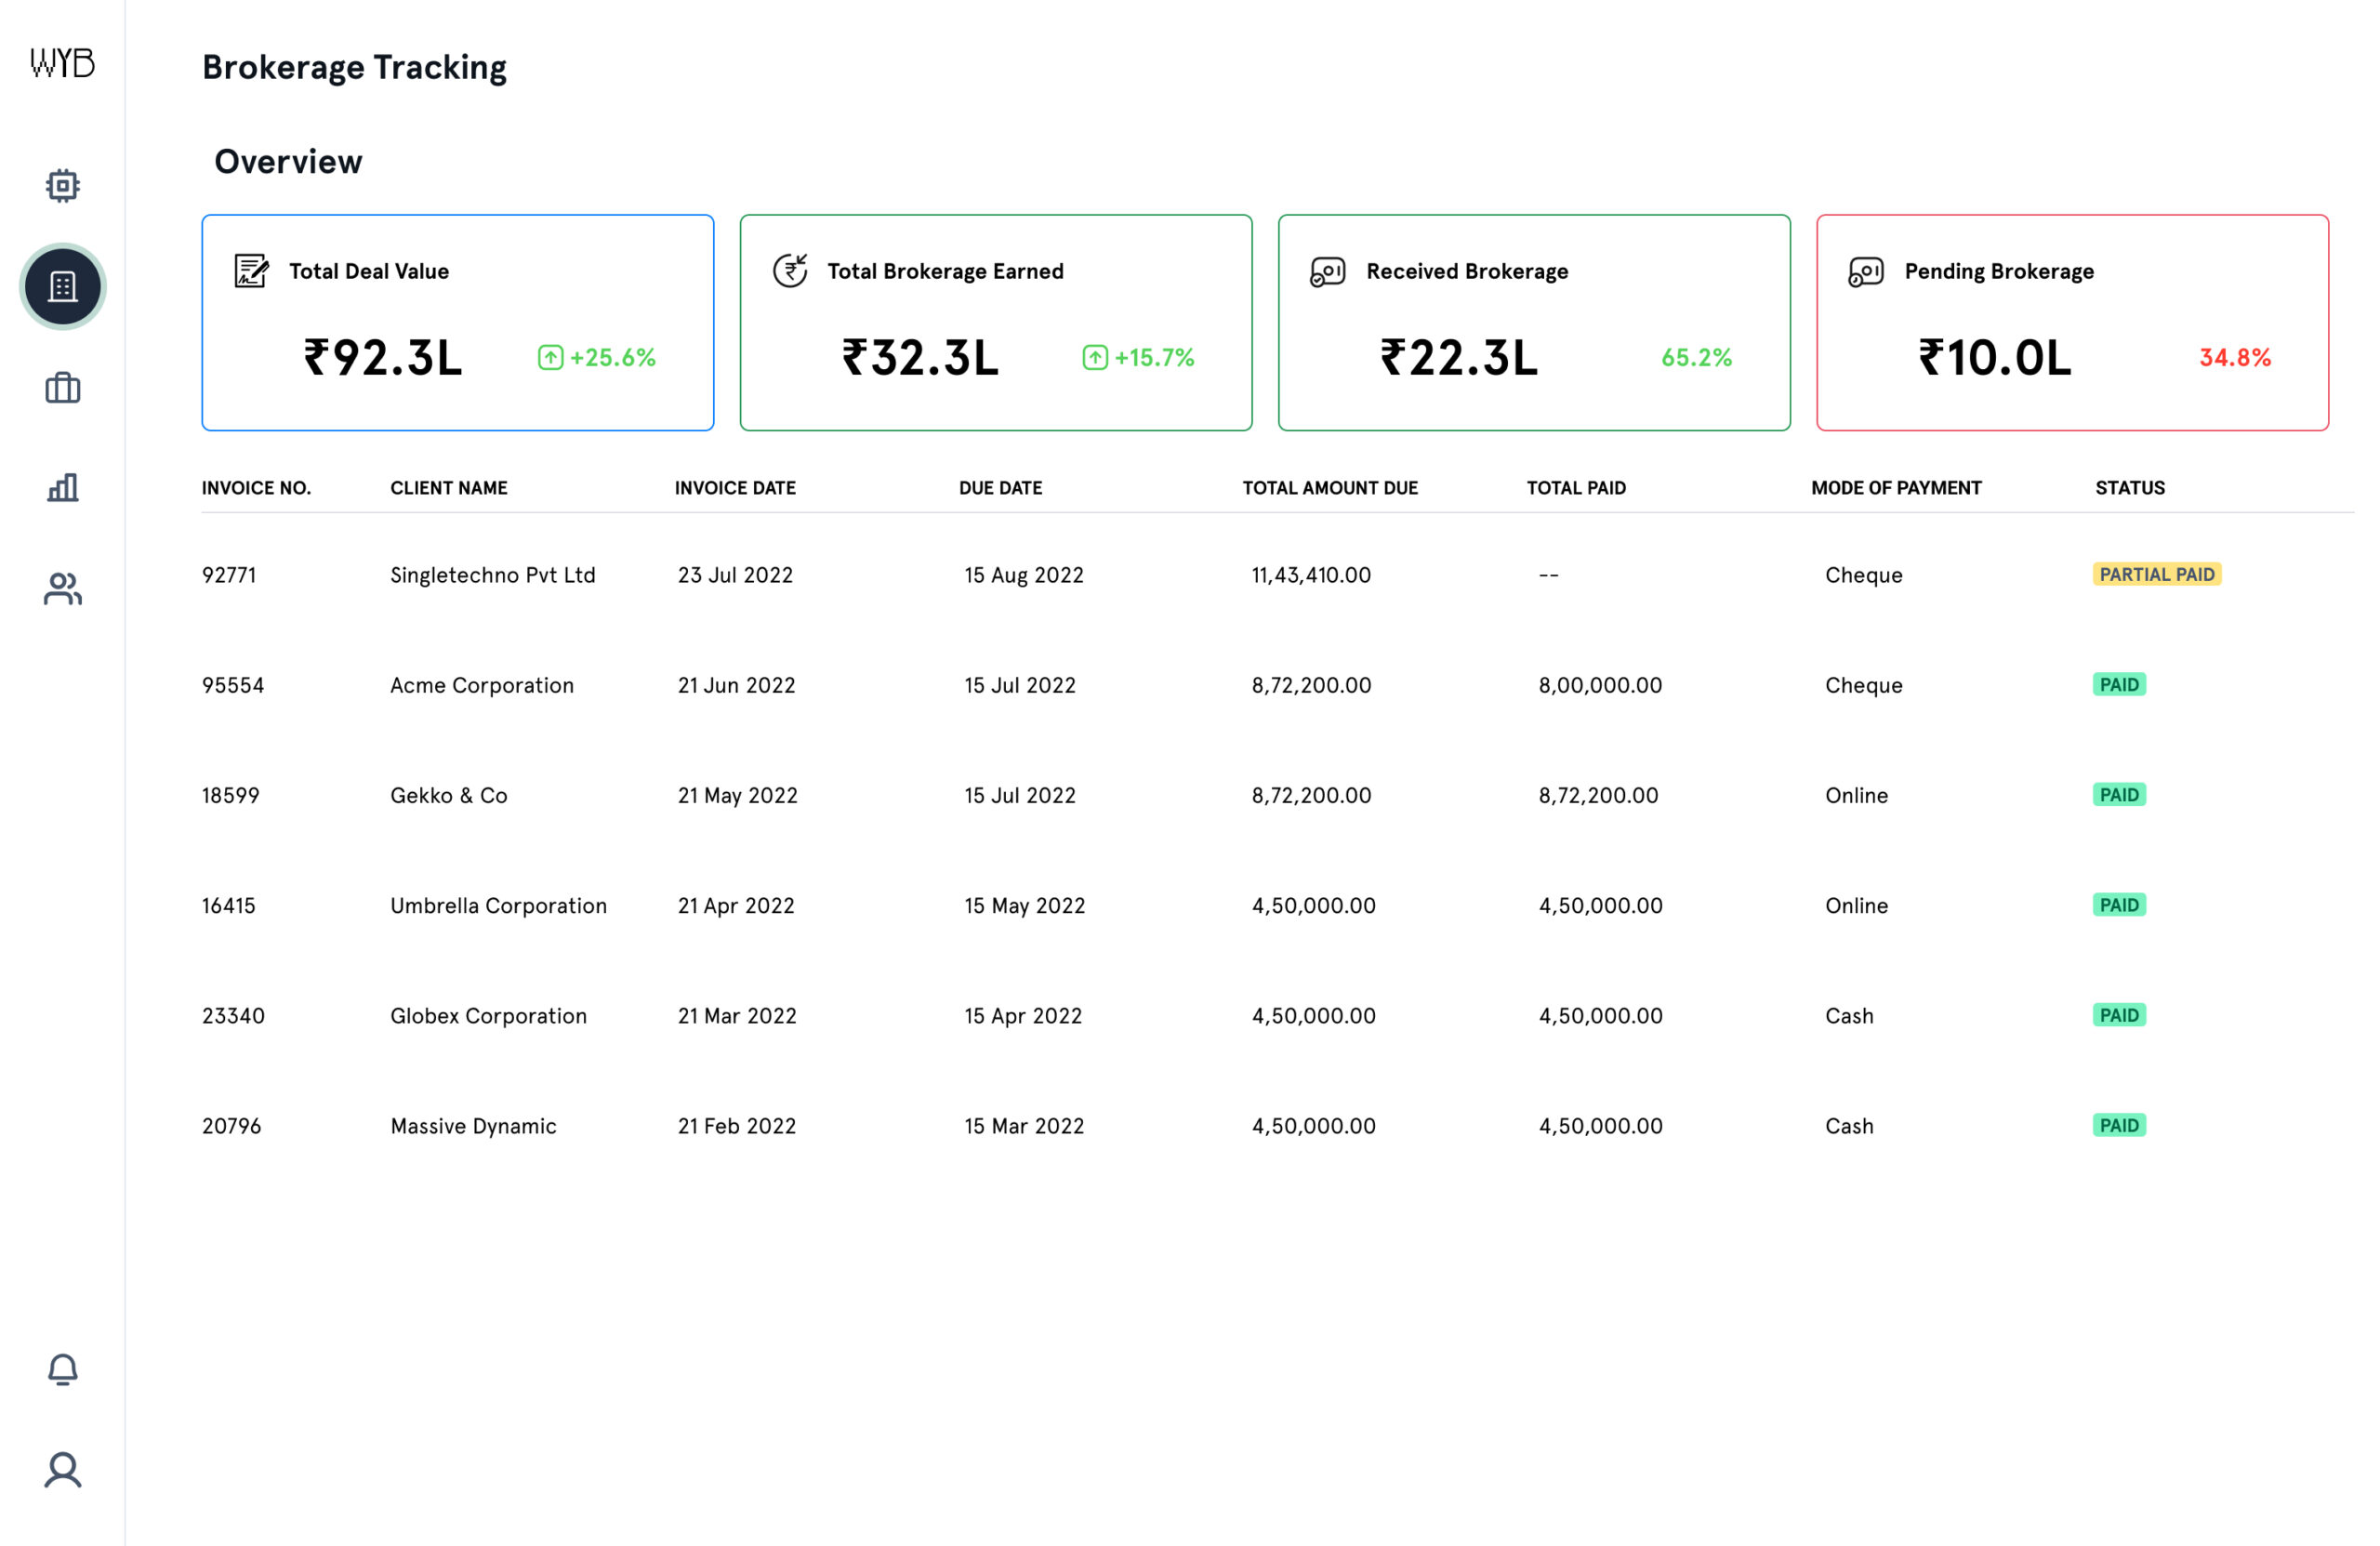Sort by Total Amount Due header

pos(1329,488)
